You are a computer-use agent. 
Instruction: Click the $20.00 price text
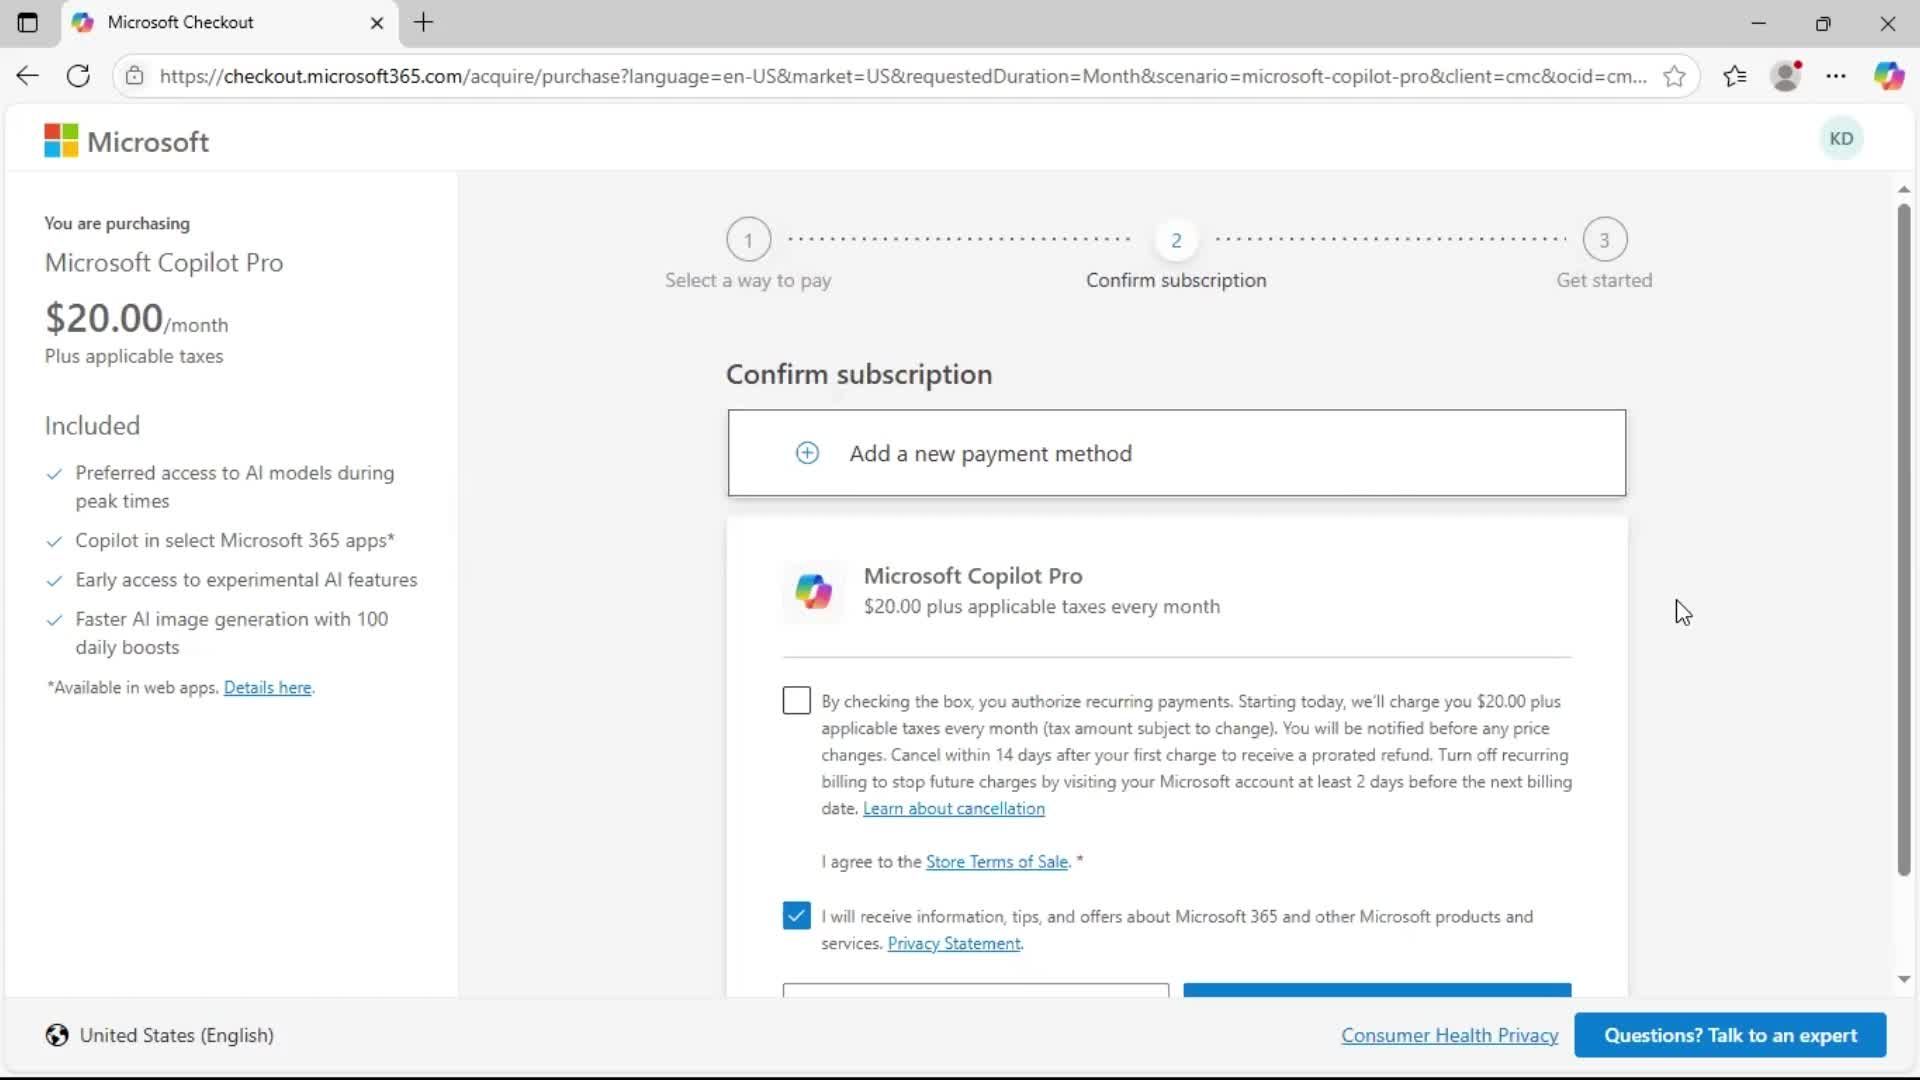click(104, 318)
